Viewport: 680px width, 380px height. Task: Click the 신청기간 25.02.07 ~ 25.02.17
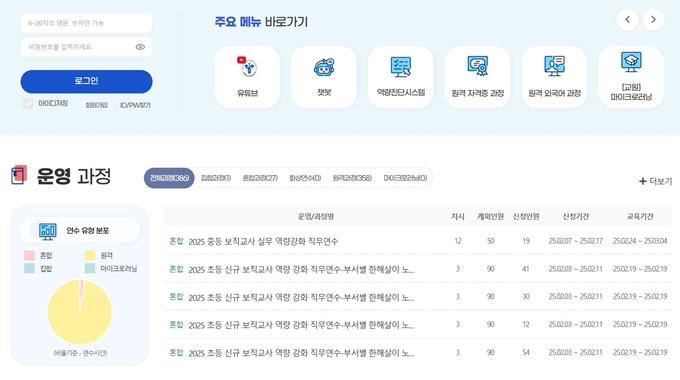click(x=575, y=241)
